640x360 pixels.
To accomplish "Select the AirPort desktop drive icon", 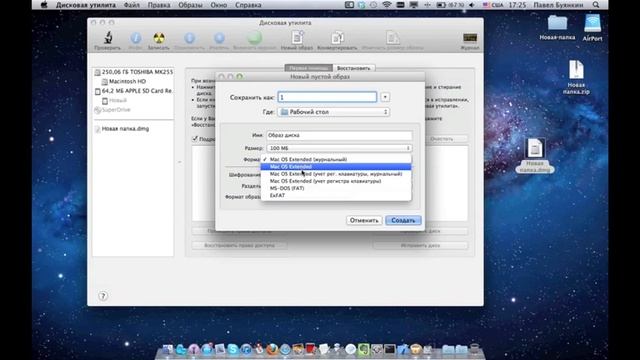I will pyautogui.click(x=592, y=28).
